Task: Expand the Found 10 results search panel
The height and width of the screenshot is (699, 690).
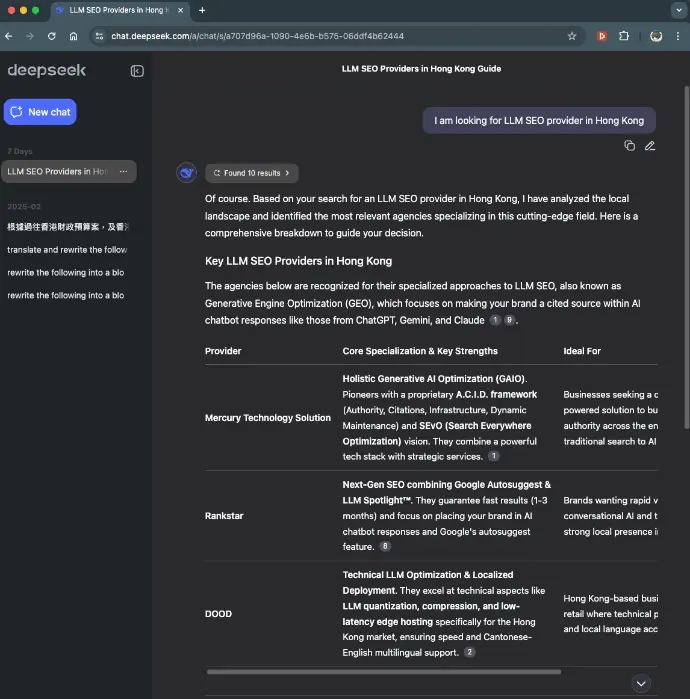Action: (x=252, y=173)
